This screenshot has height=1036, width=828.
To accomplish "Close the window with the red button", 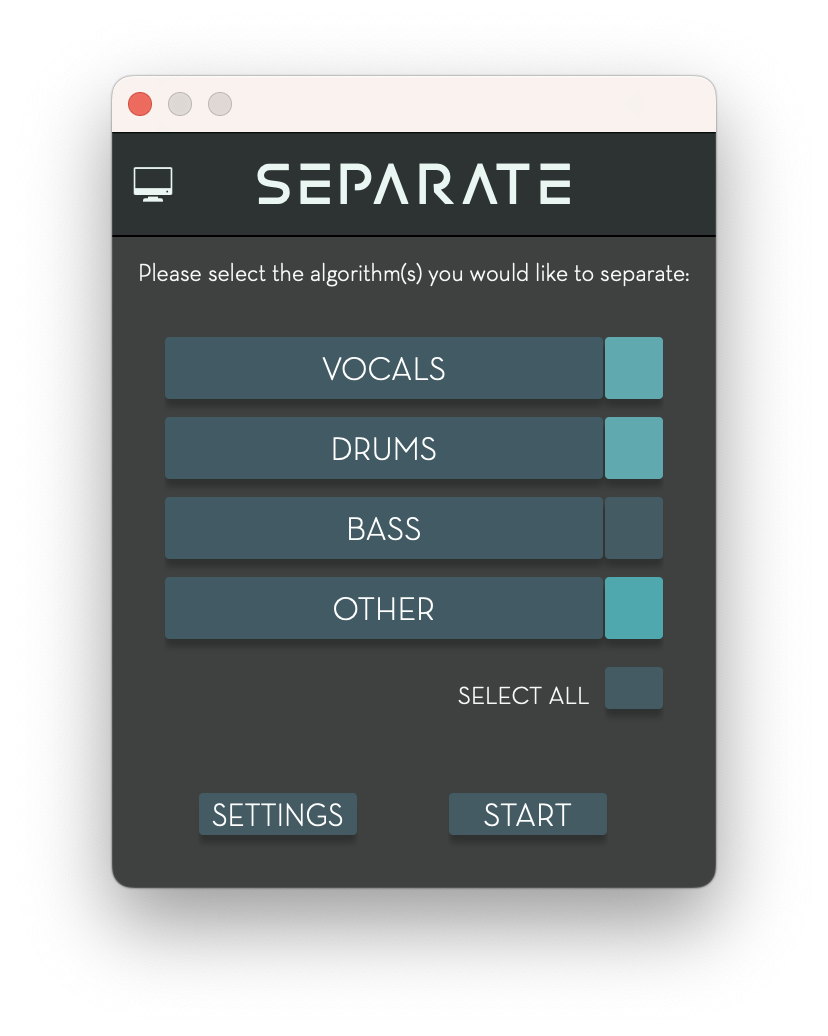I will [140, 104].
